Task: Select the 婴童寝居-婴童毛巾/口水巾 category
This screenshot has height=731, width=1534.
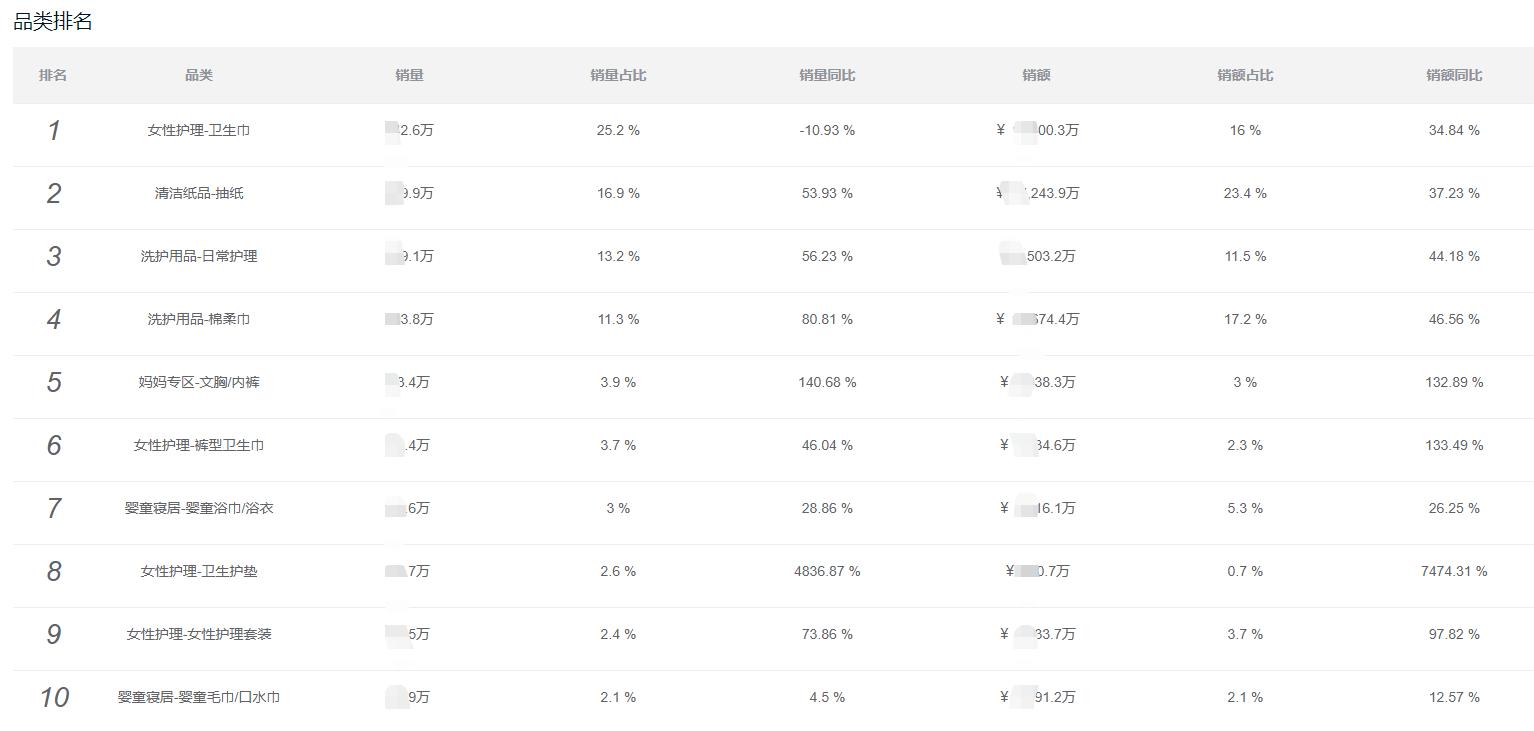Action: coord(199,697)
